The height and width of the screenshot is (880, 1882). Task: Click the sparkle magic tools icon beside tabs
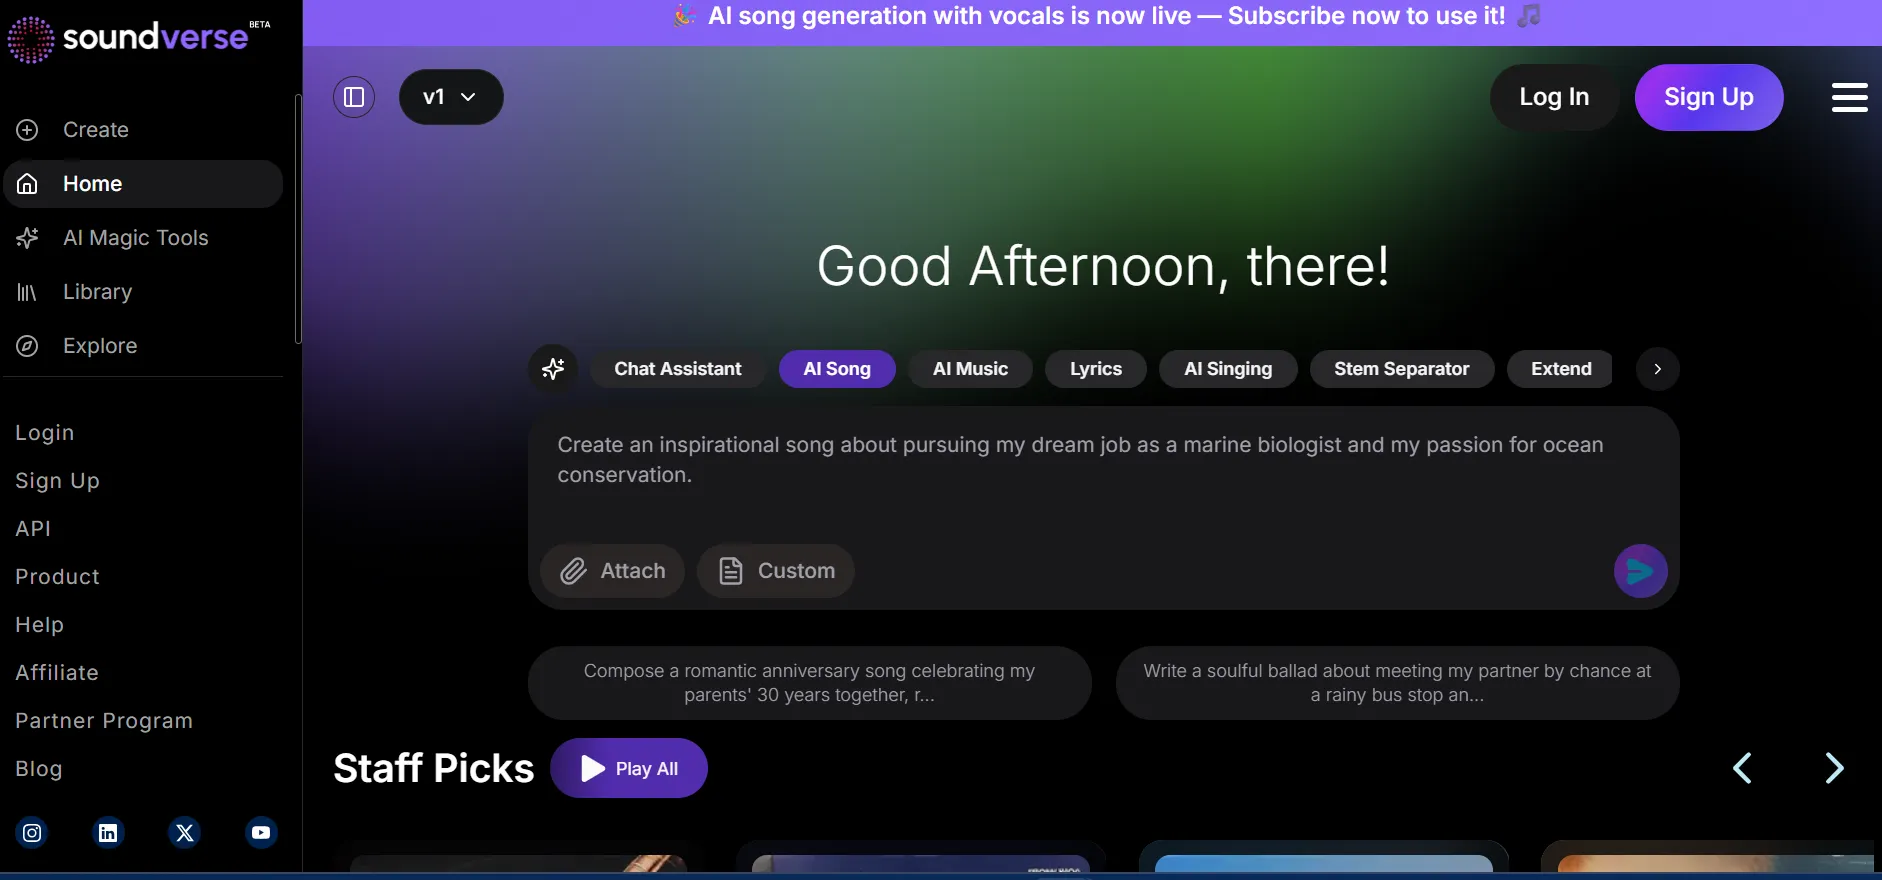553,369
